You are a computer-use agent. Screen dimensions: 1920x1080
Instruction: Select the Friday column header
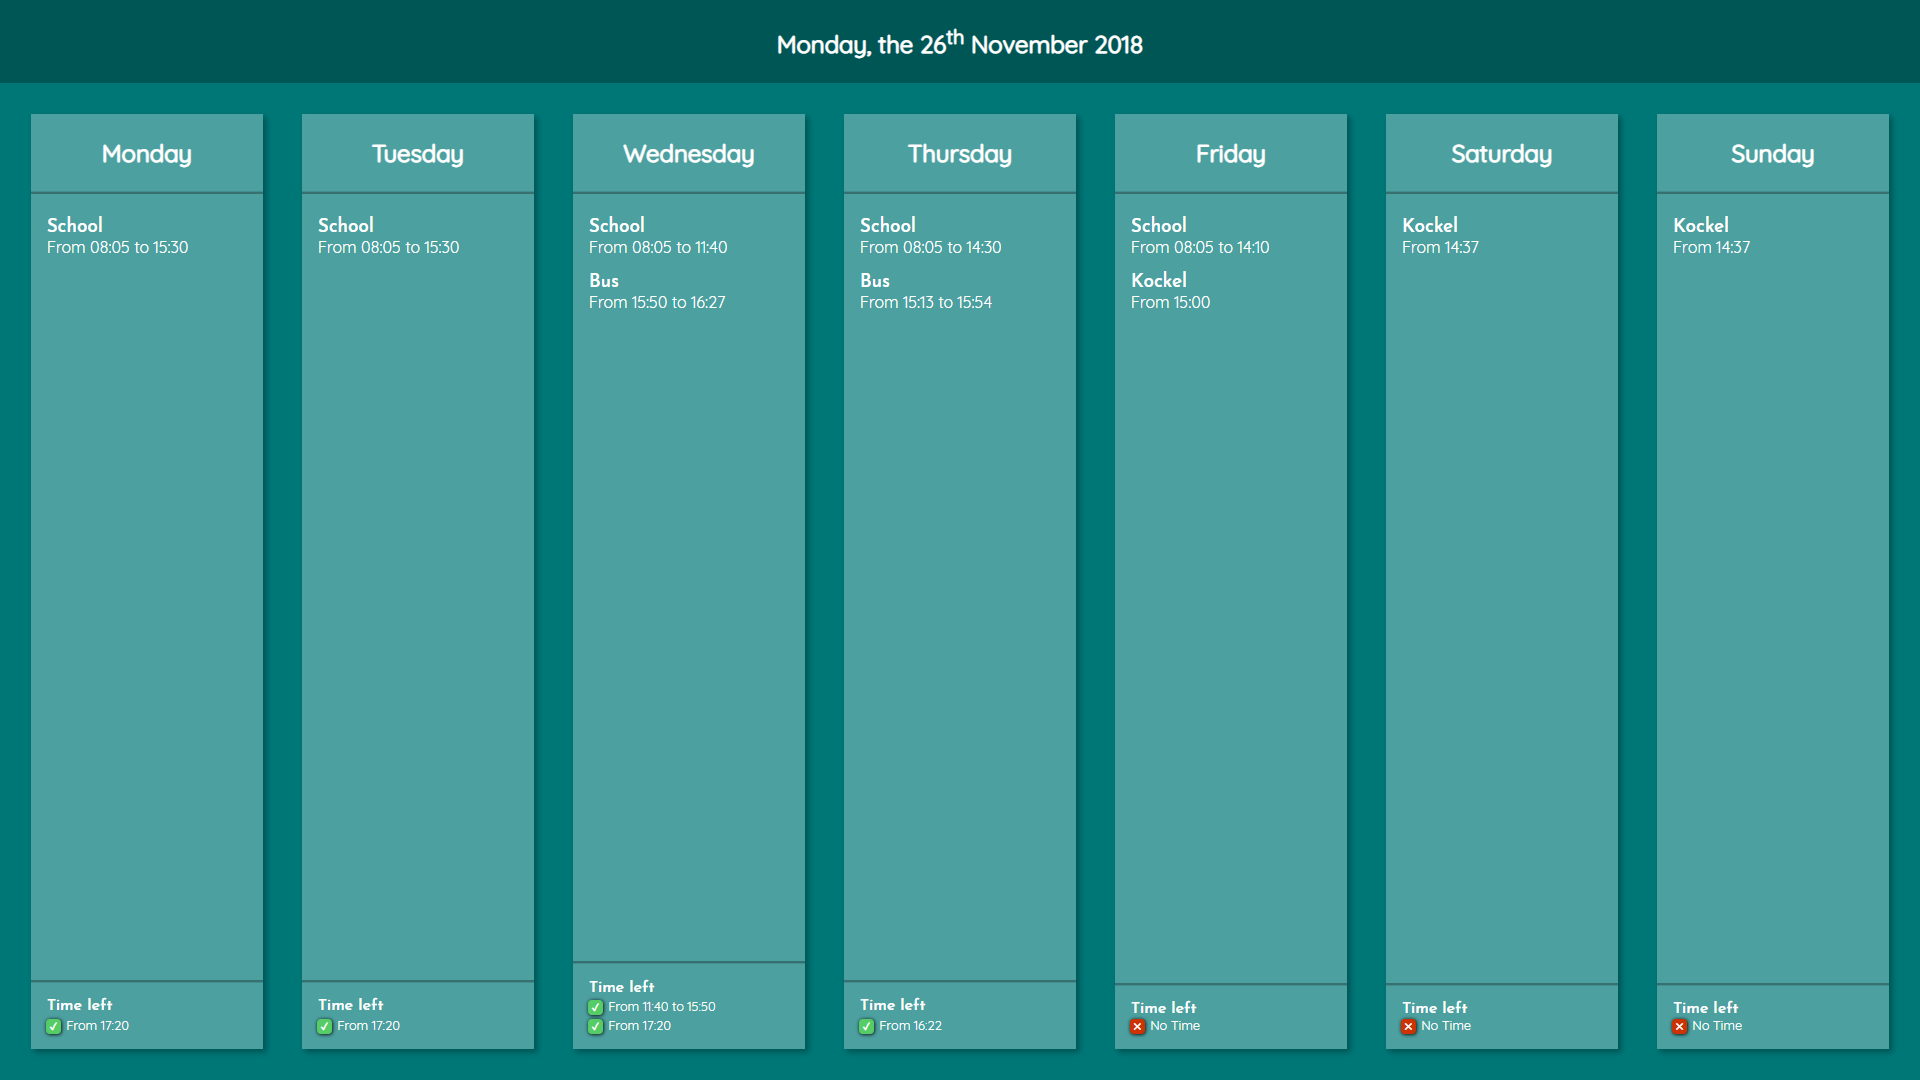click(x=1231, y=154)
